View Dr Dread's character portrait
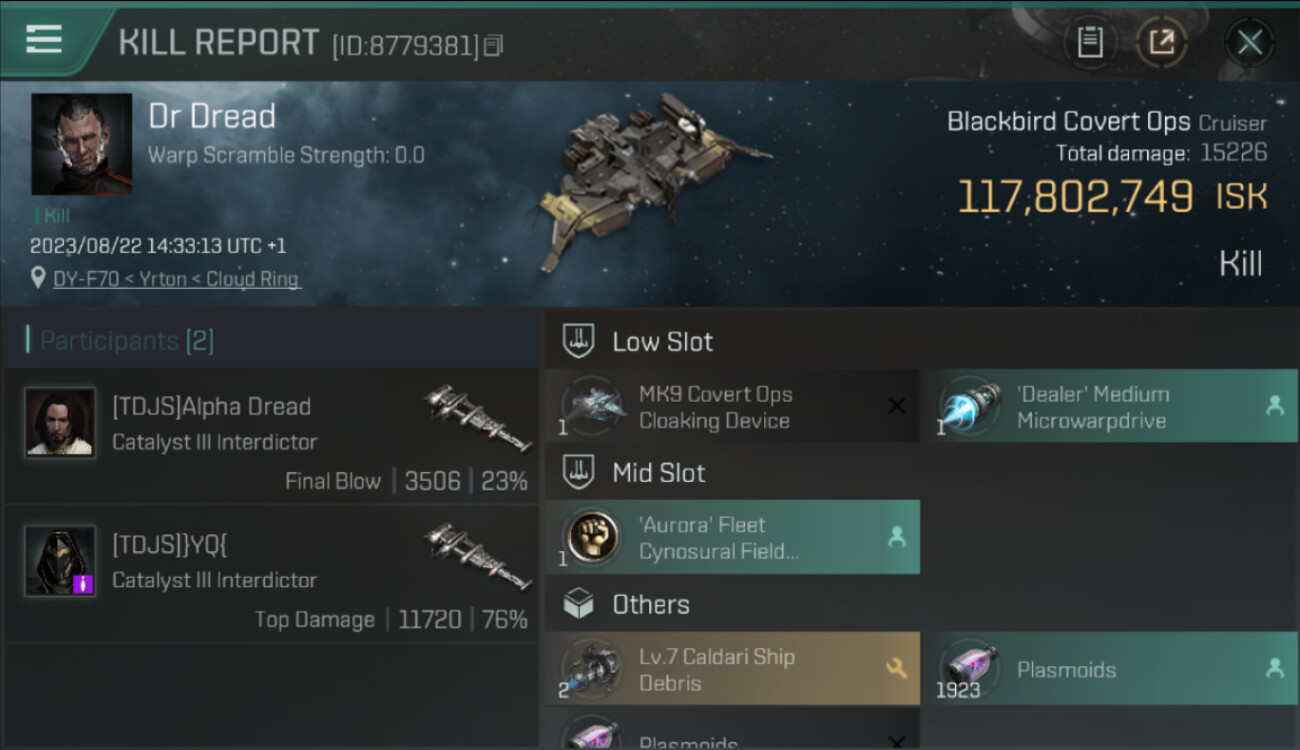Image resolution: width=1300 pixels, height=750 pixels. click(x=81, y=144)
